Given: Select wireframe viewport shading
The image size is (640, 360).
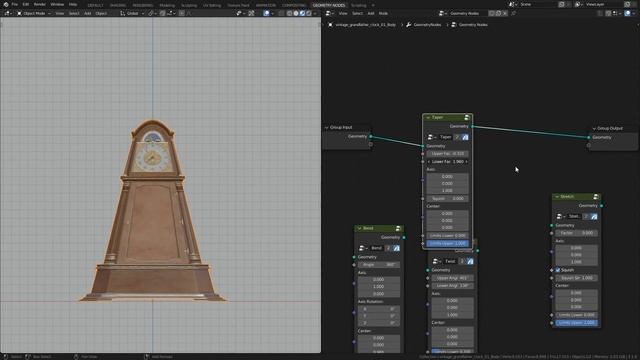Looking at the screenshot, I should 289,13.
